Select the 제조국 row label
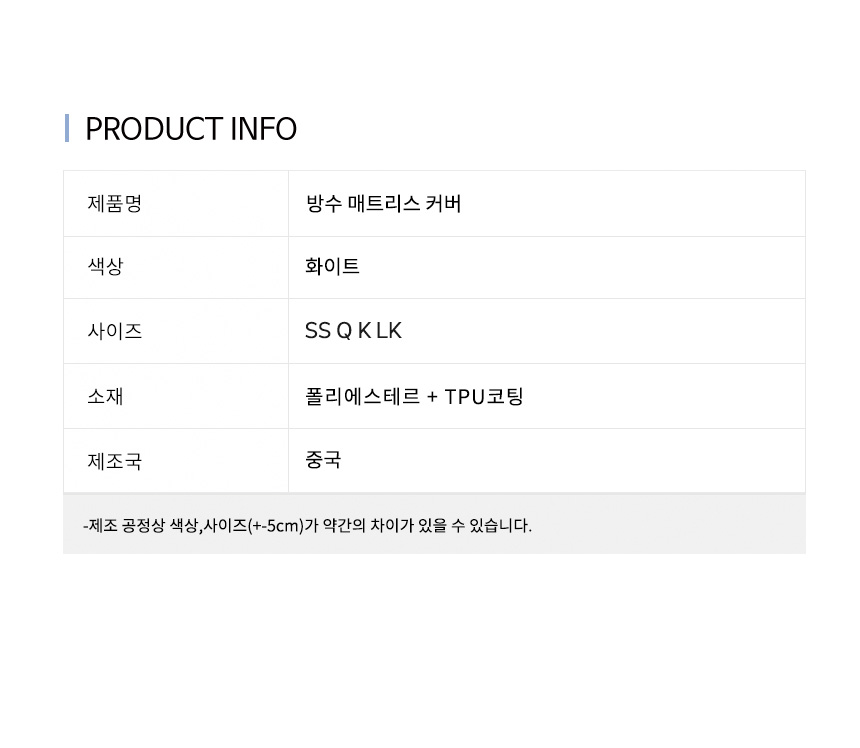 pyautogui.click(x=115, y=462)
